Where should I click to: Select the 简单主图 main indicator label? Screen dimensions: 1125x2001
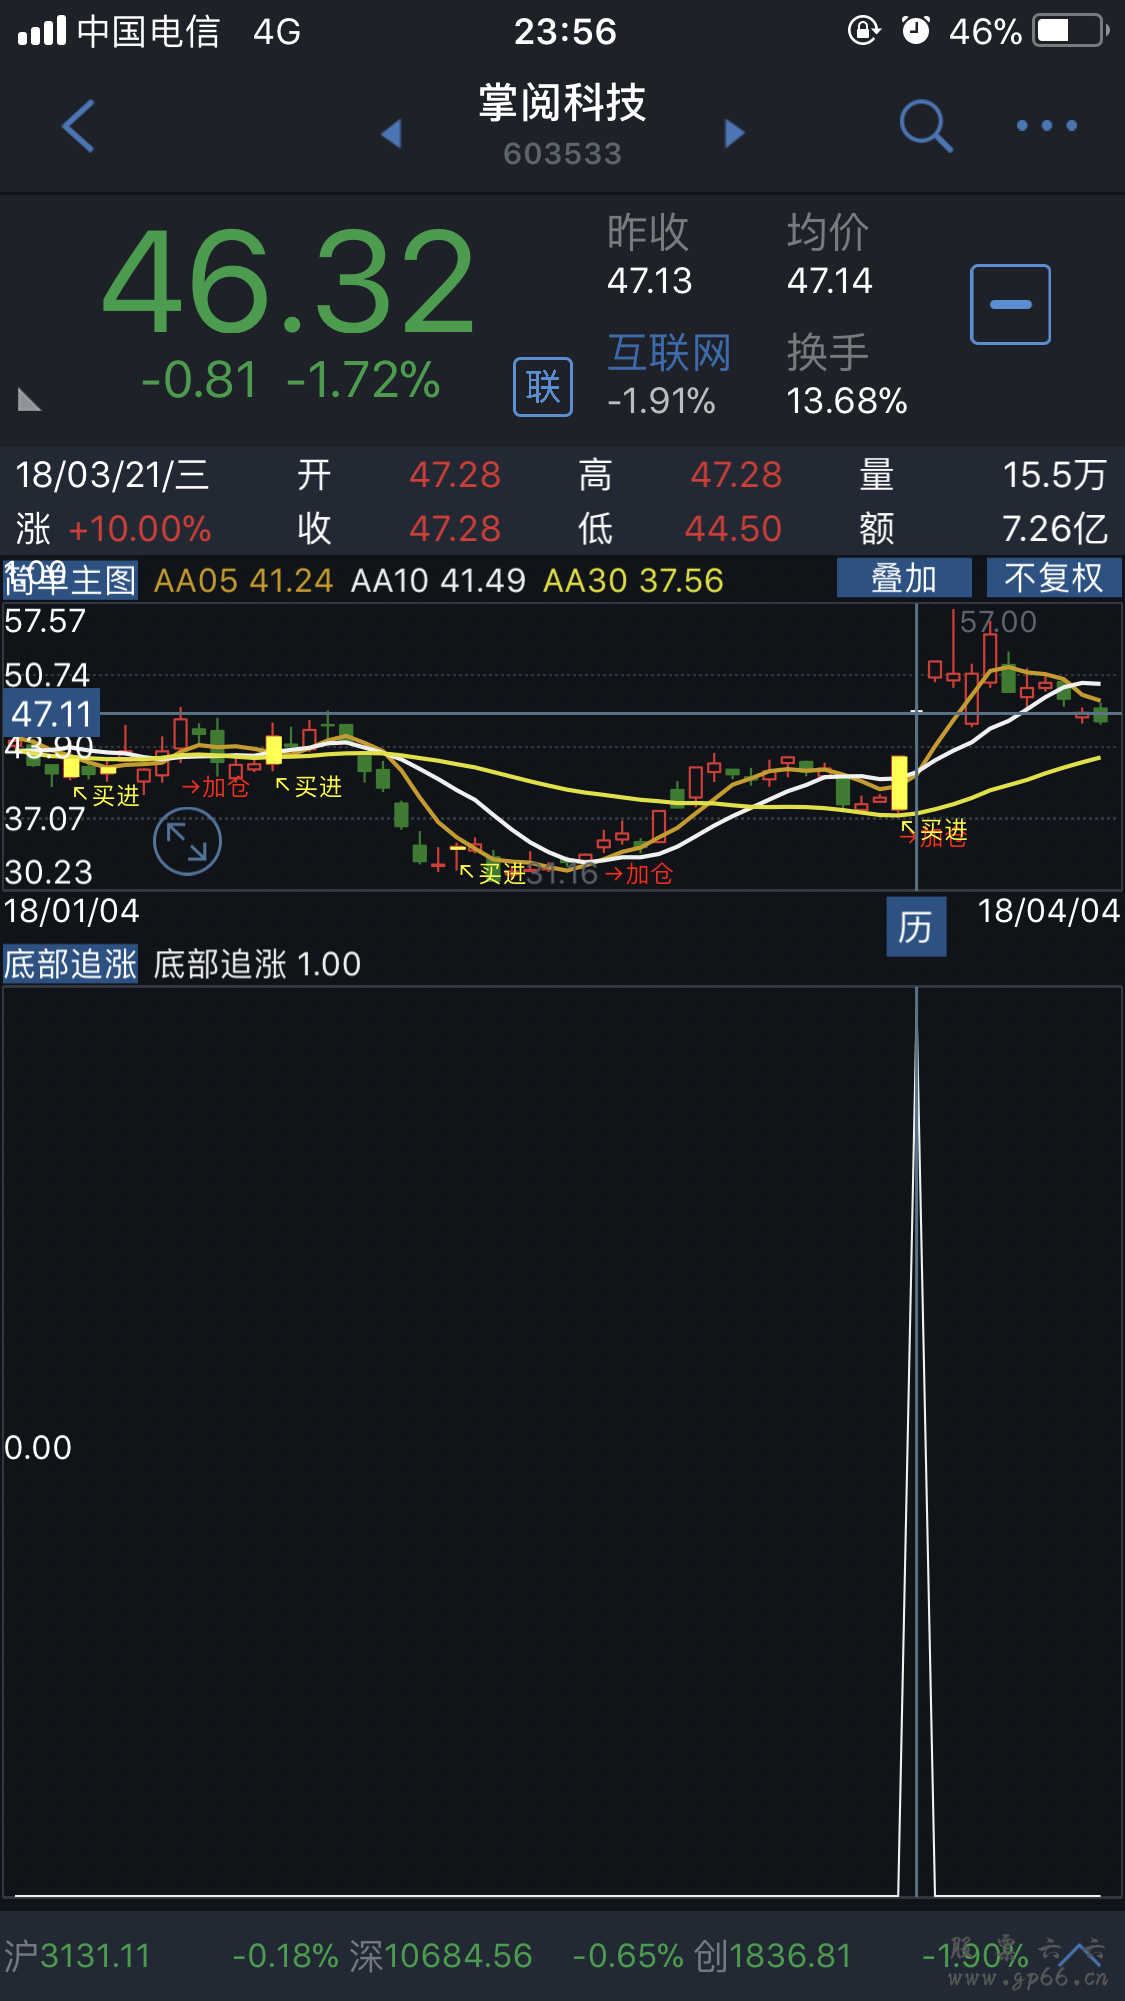click(70, 580)
